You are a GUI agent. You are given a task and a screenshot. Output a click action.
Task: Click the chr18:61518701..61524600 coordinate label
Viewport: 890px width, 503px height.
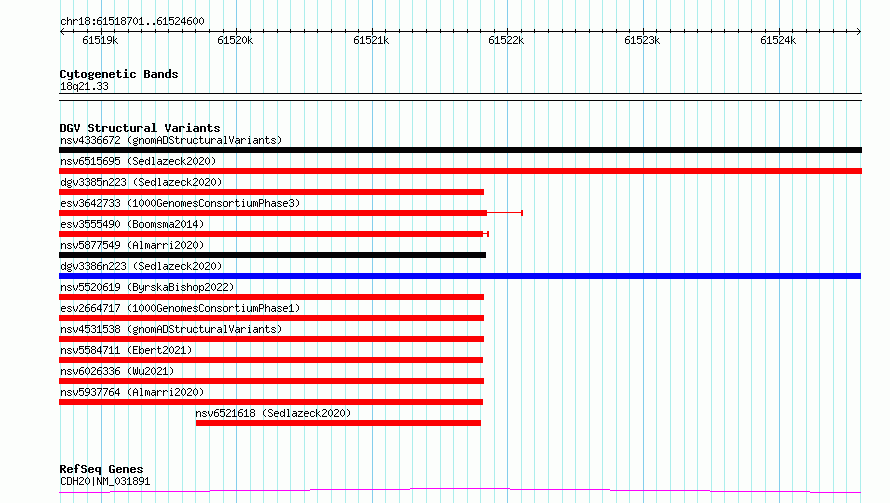click(x=132, y=21)
